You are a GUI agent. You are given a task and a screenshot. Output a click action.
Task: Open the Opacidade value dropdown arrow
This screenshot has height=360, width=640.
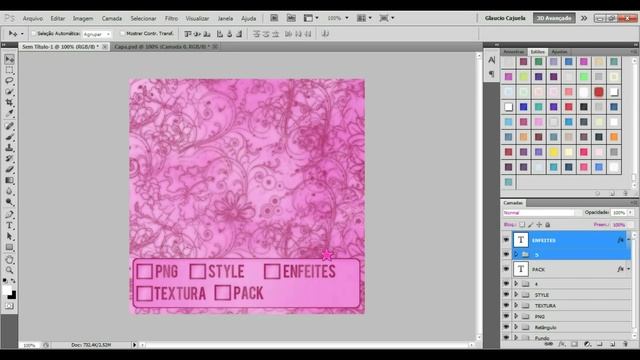pos(630,213)
